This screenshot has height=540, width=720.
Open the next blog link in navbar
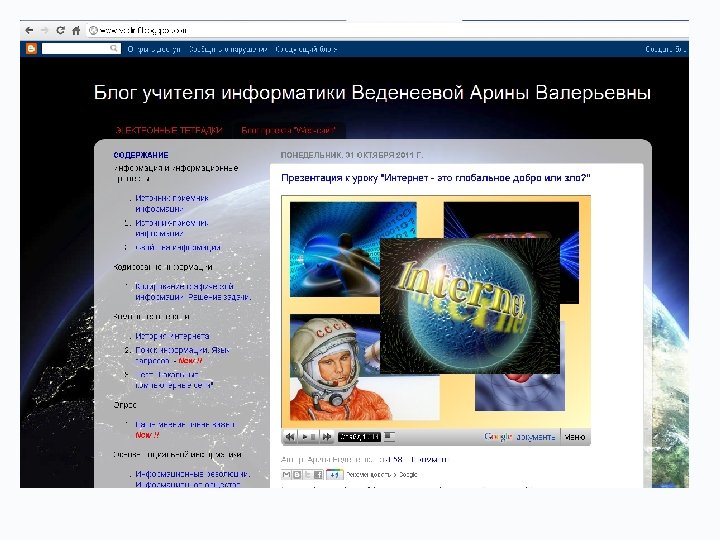click(x=306, y=49)
